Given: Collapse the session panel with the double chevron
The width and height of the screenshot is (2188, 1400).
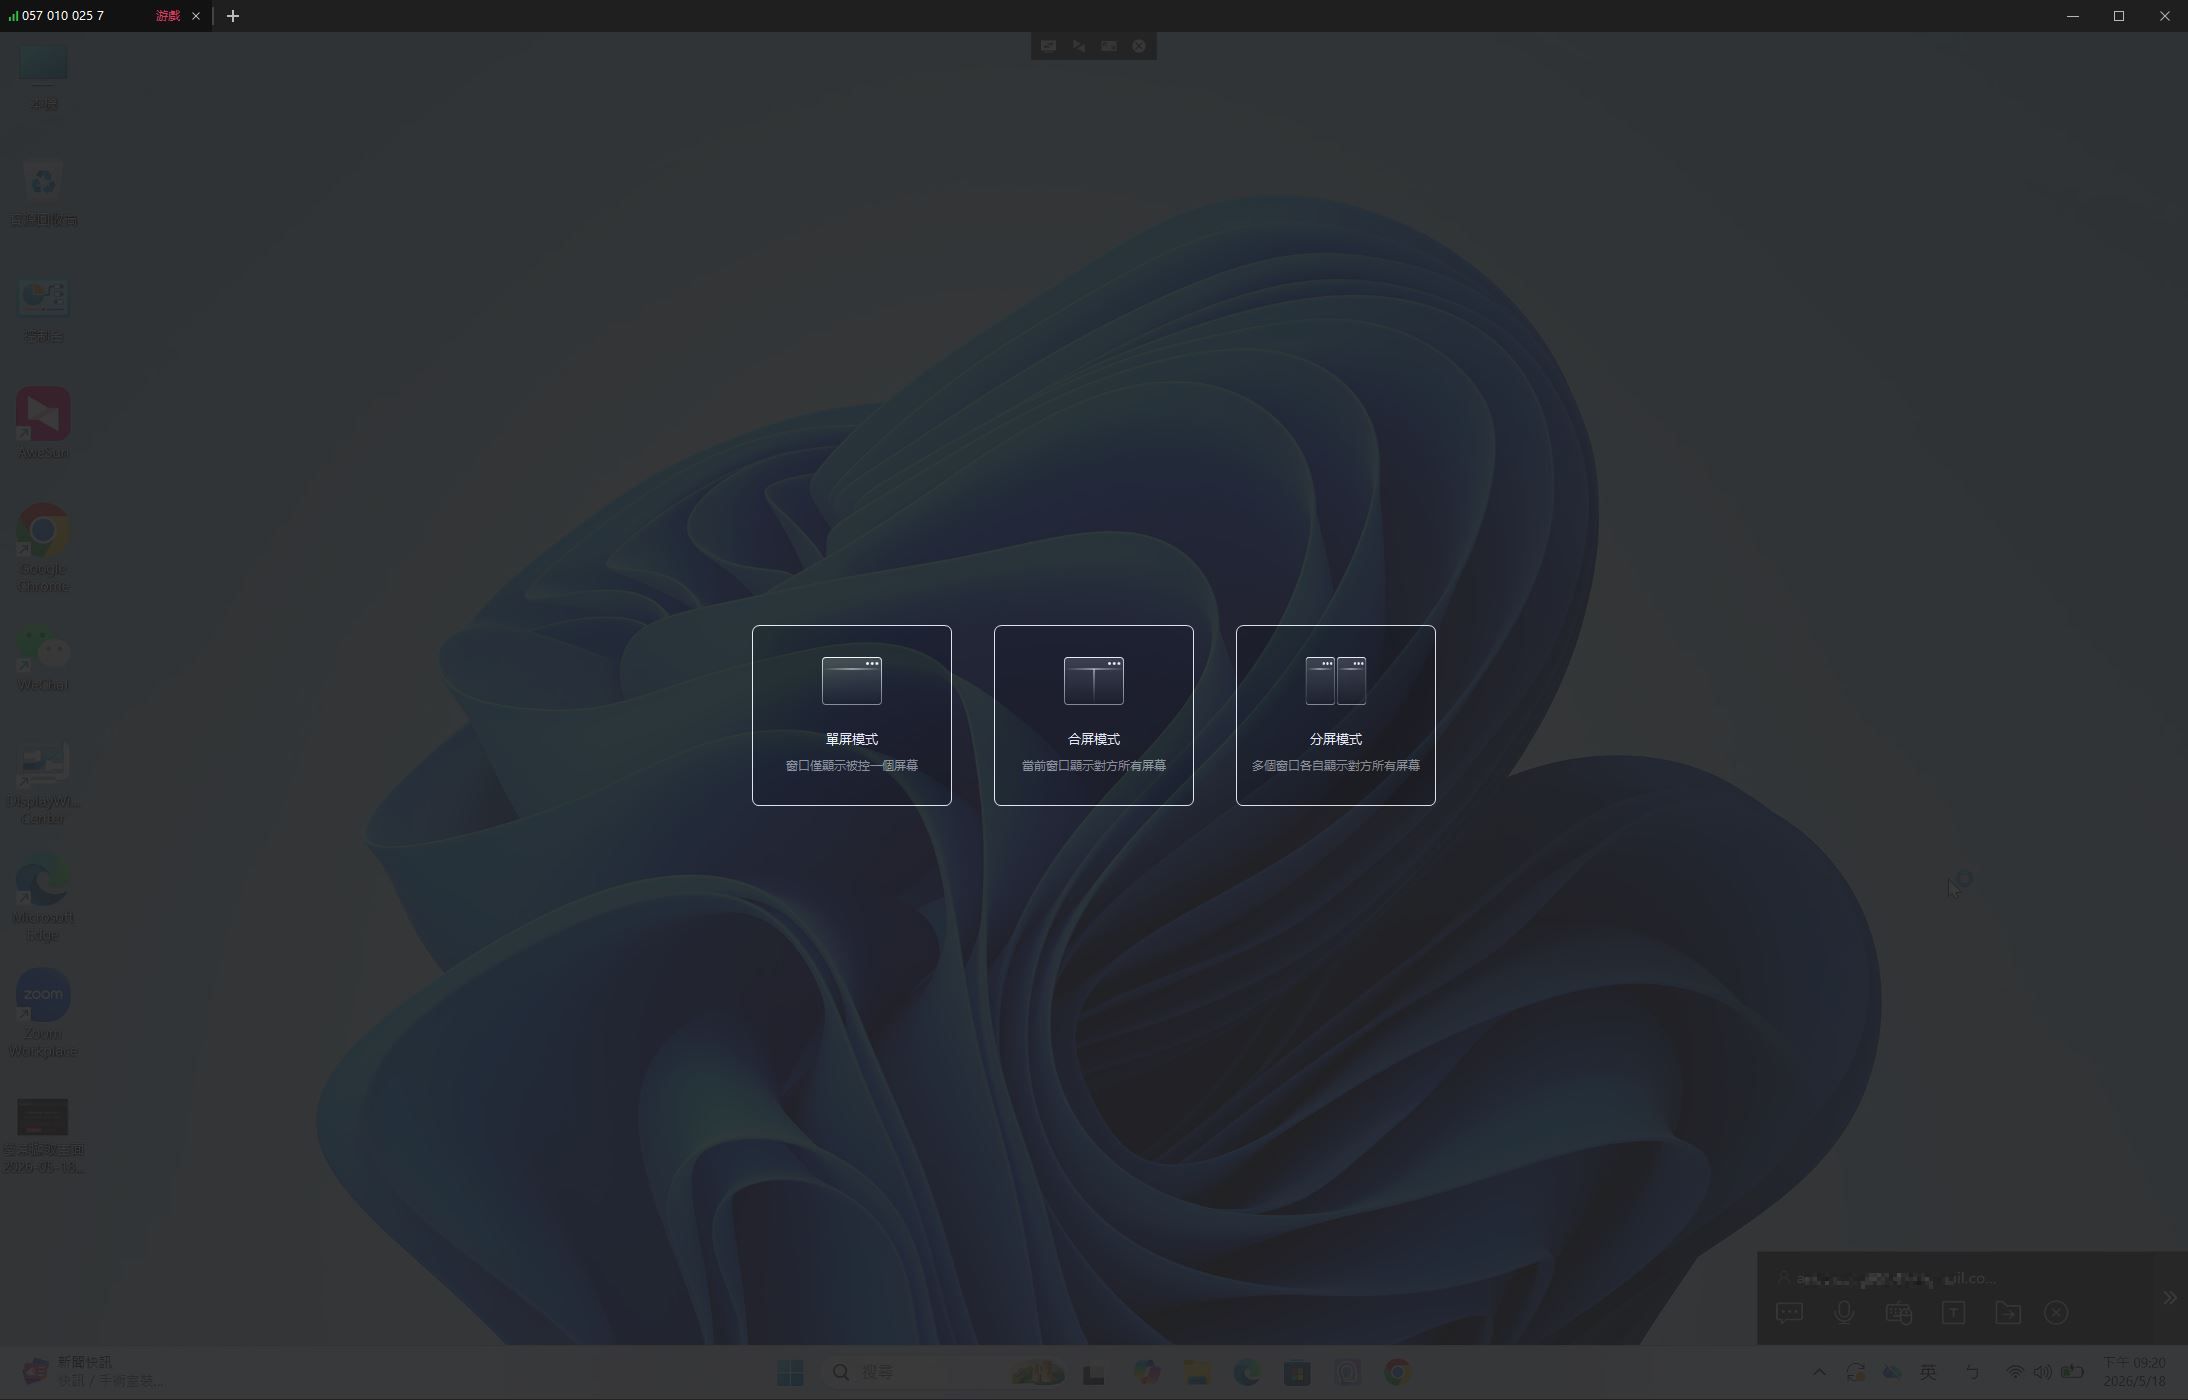Looking at the screenshot, I should (x=2169, y=1298).
